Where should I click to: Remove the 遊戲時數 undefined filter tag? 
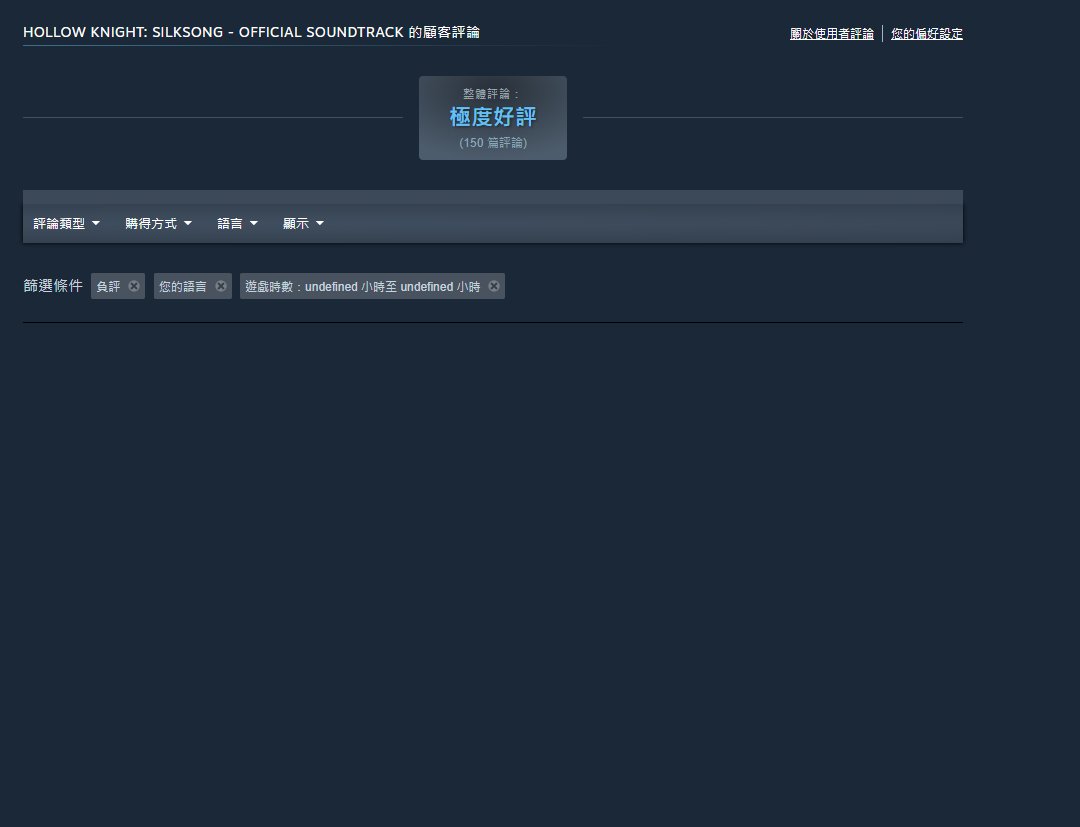tap(494, 286)
